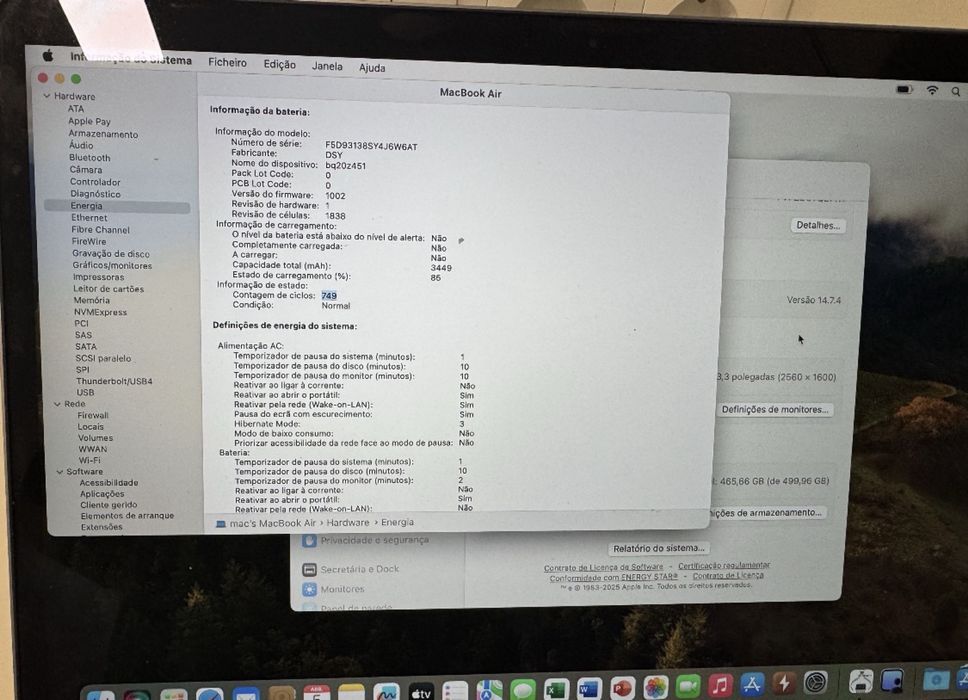968x700 pixels.
Task: Open Maps from the Dock
Action: (489, 690)
